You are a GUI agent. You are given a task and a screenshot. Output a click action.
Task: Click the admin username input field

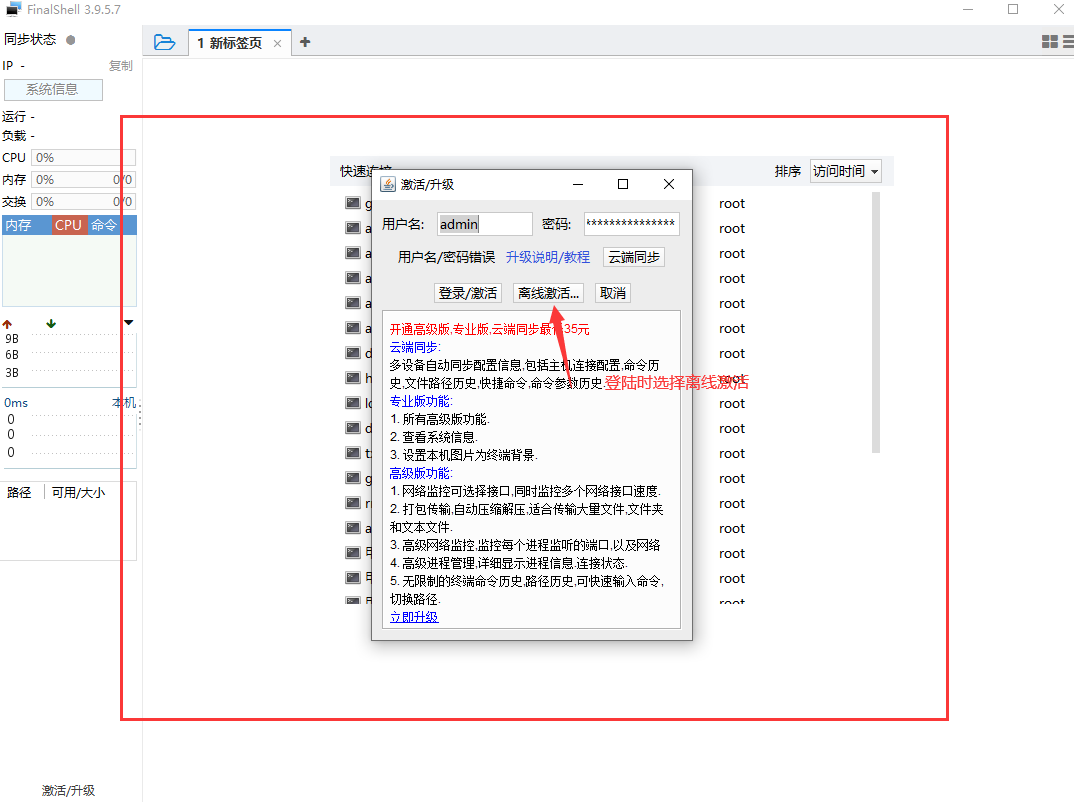(485, 223)
